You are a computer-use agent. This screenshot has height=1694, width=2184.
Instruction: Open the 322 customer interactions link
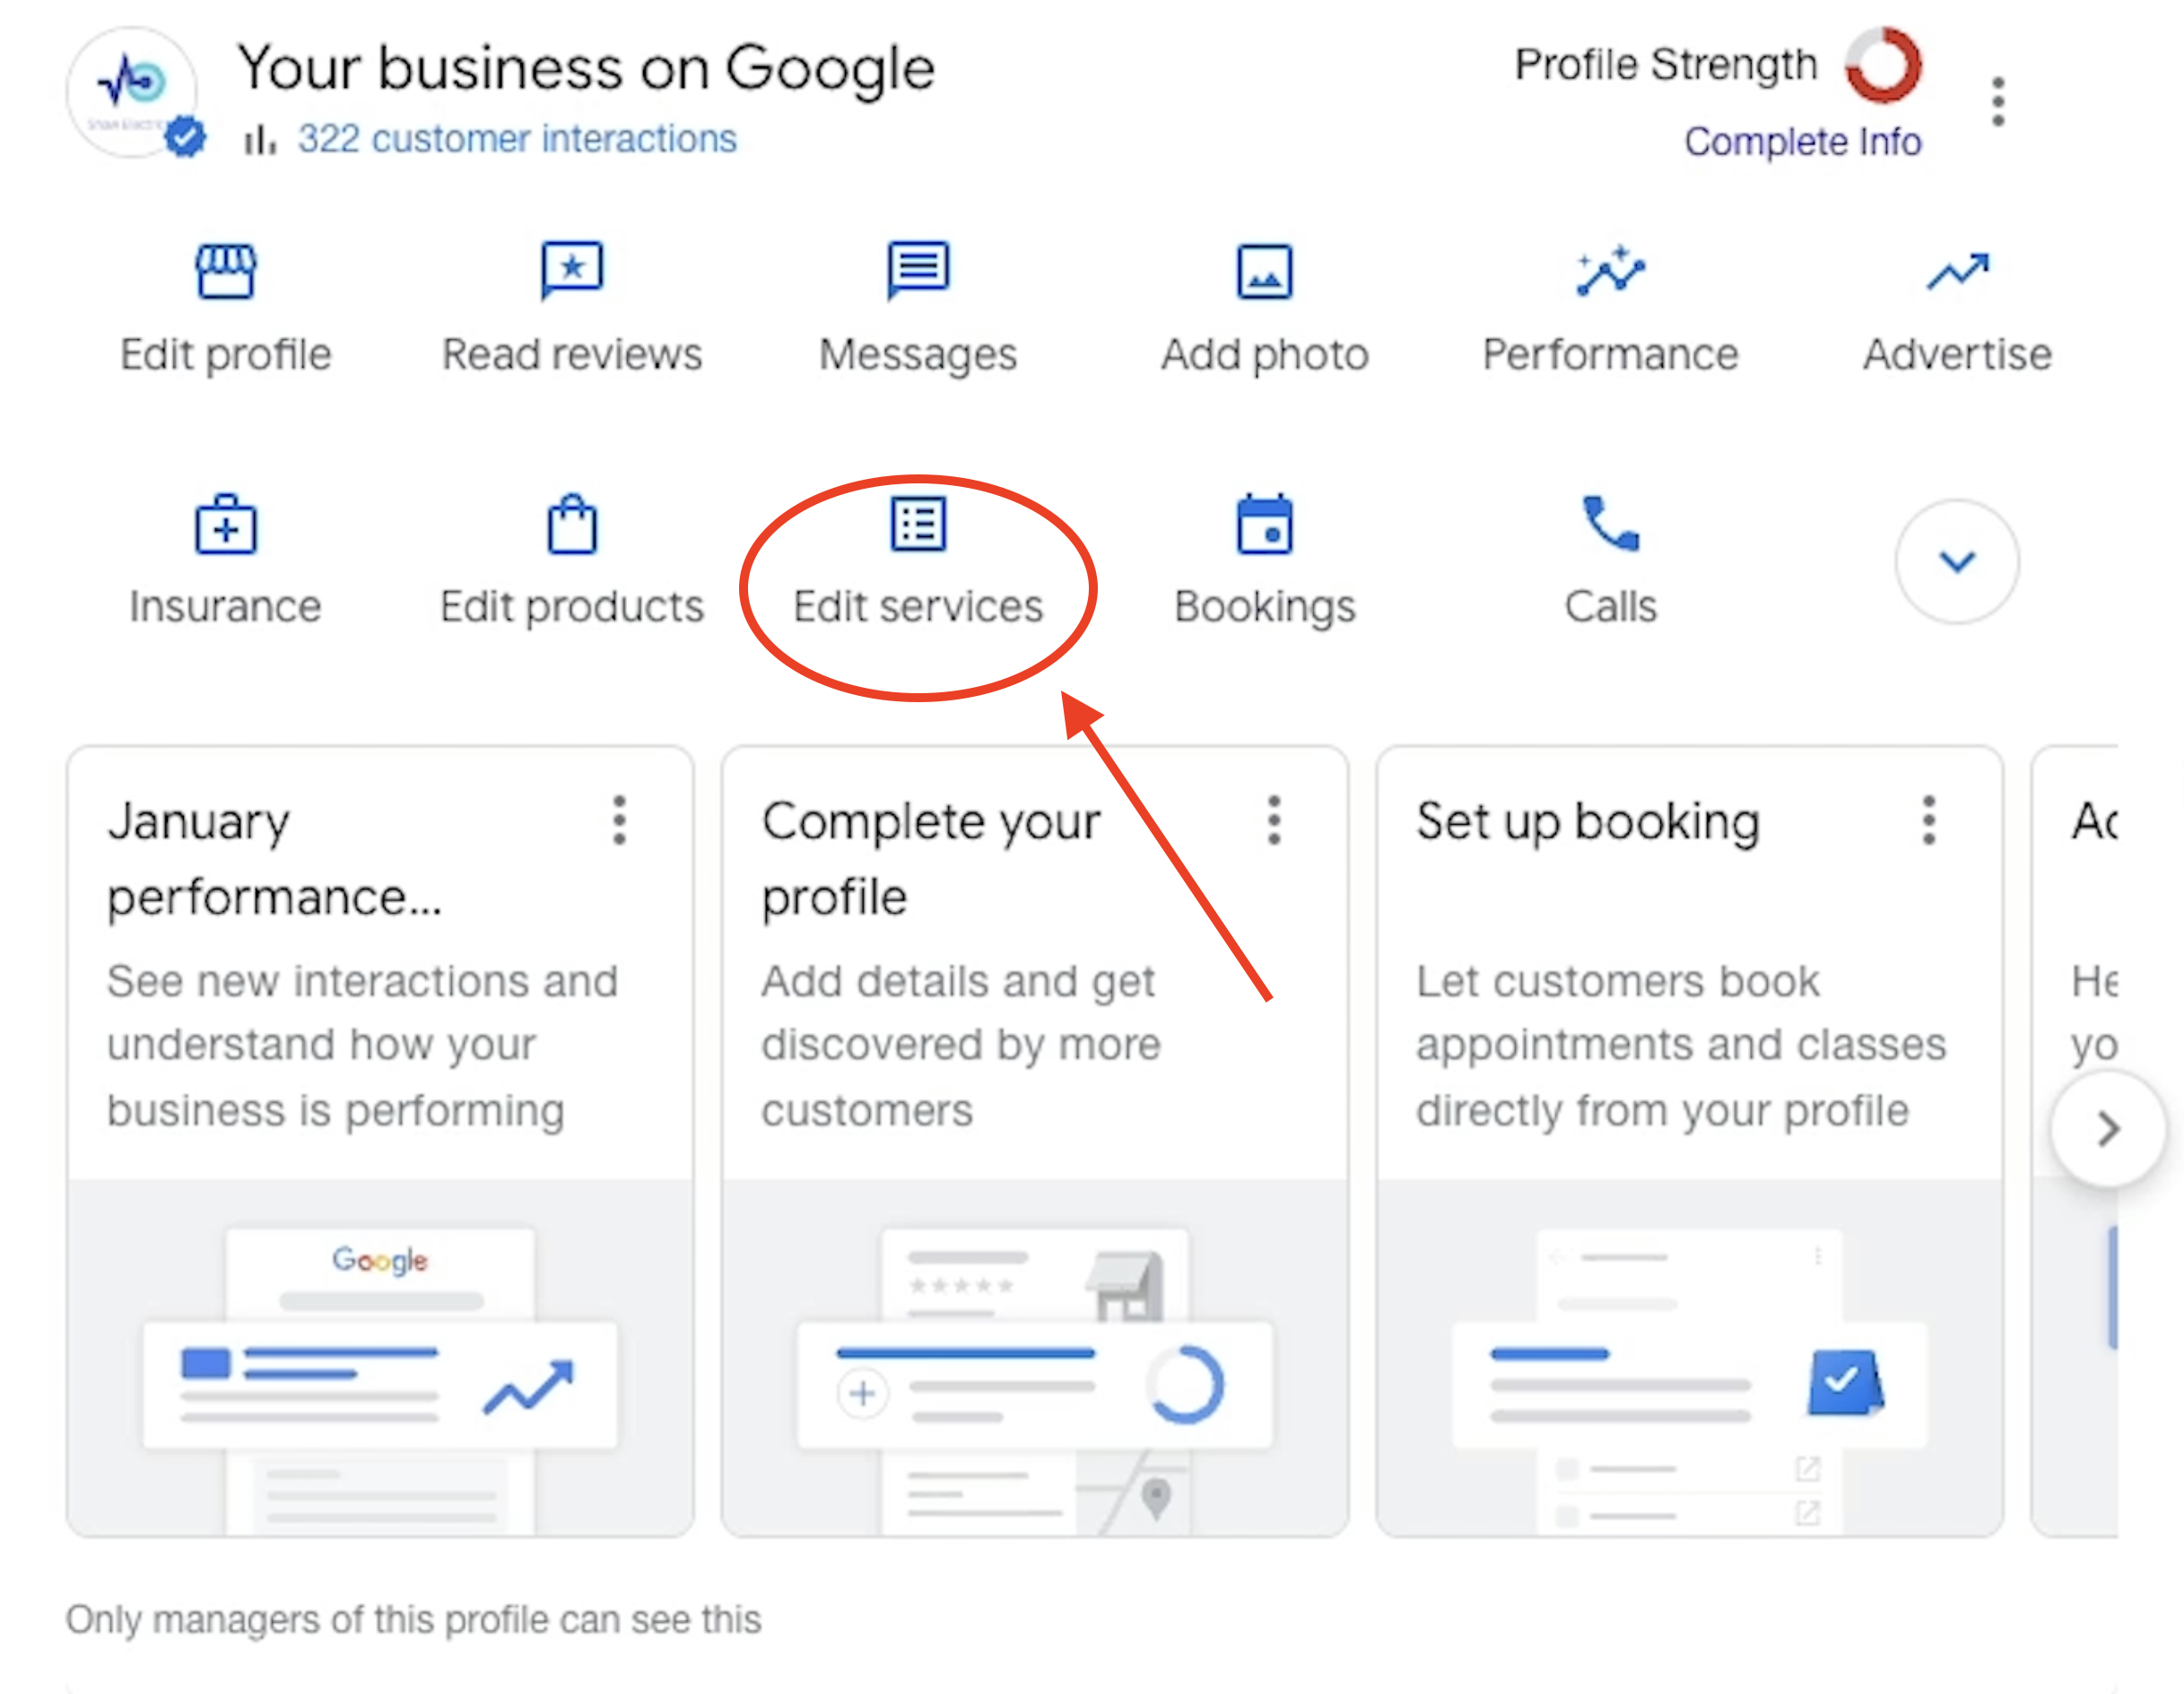point(516,138)
